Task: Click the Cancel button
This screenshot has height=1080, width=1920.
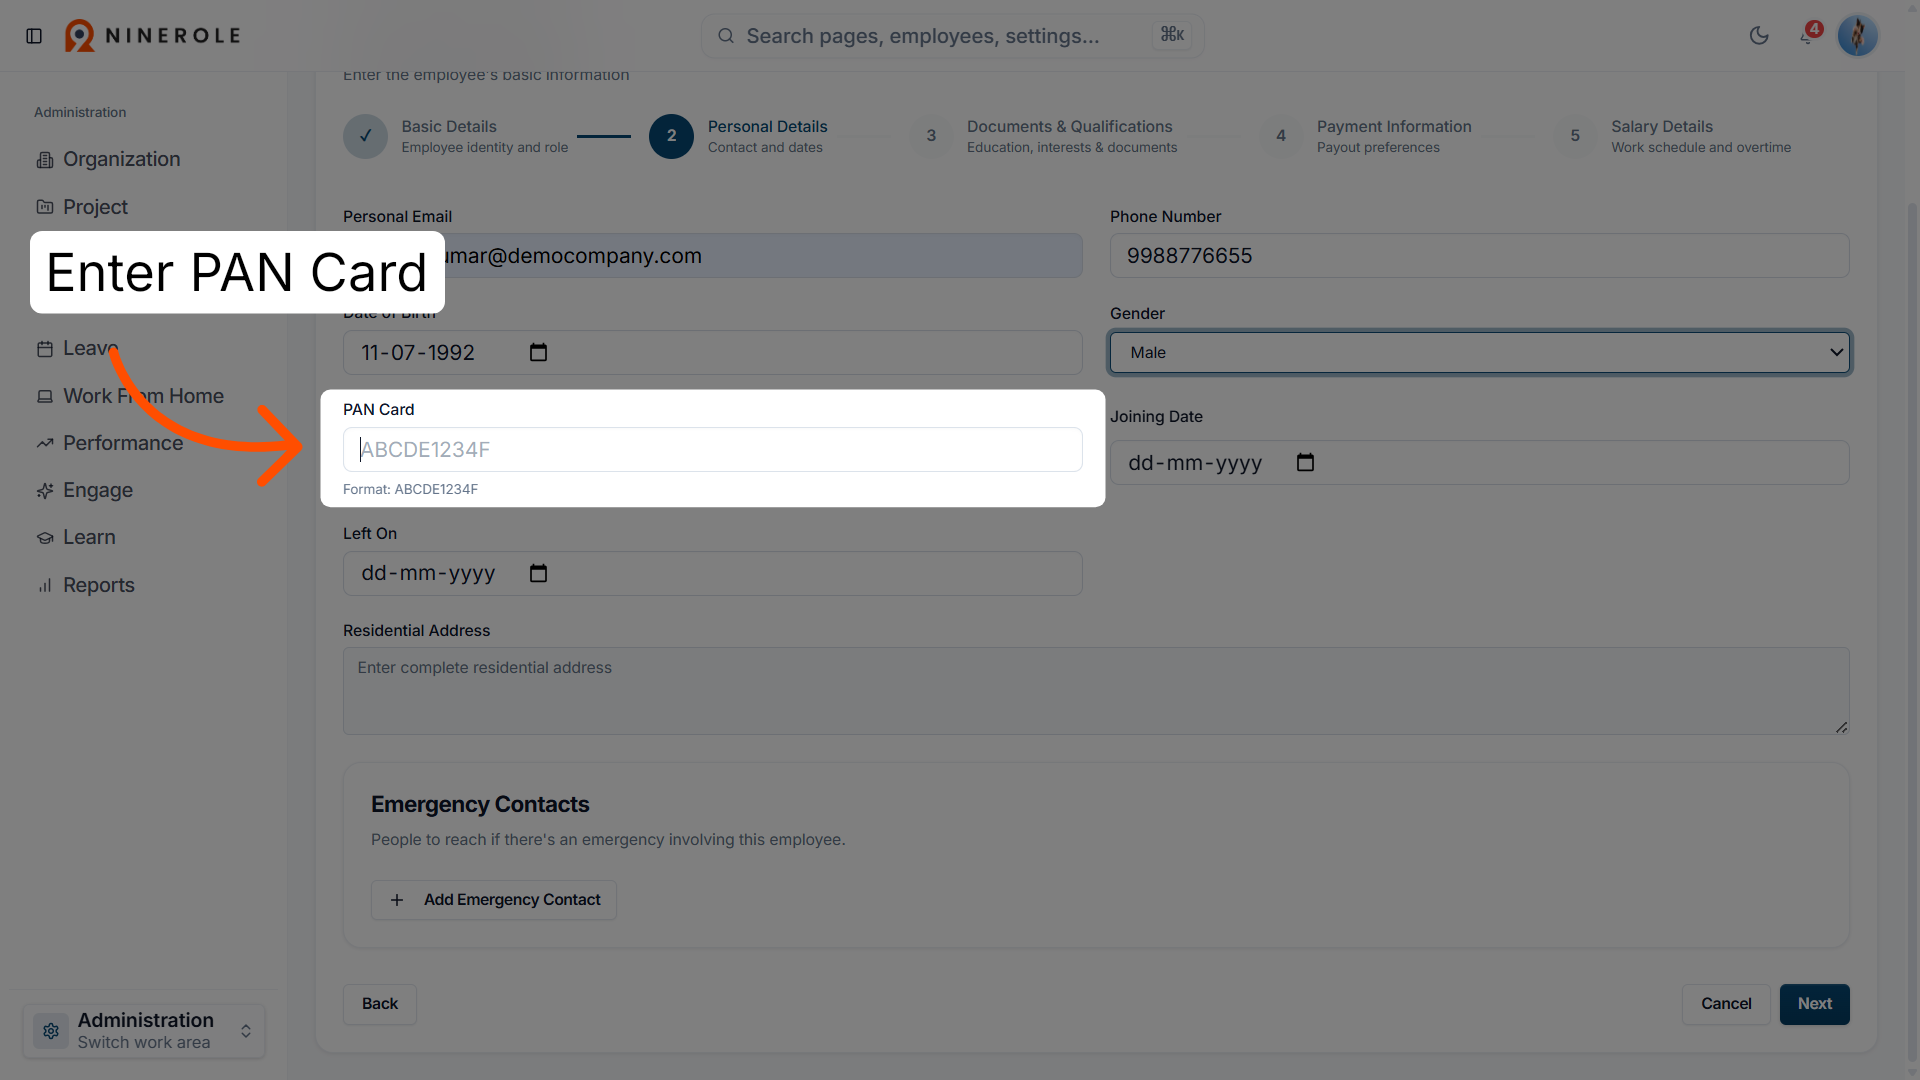Action: pos(1726,1004)
